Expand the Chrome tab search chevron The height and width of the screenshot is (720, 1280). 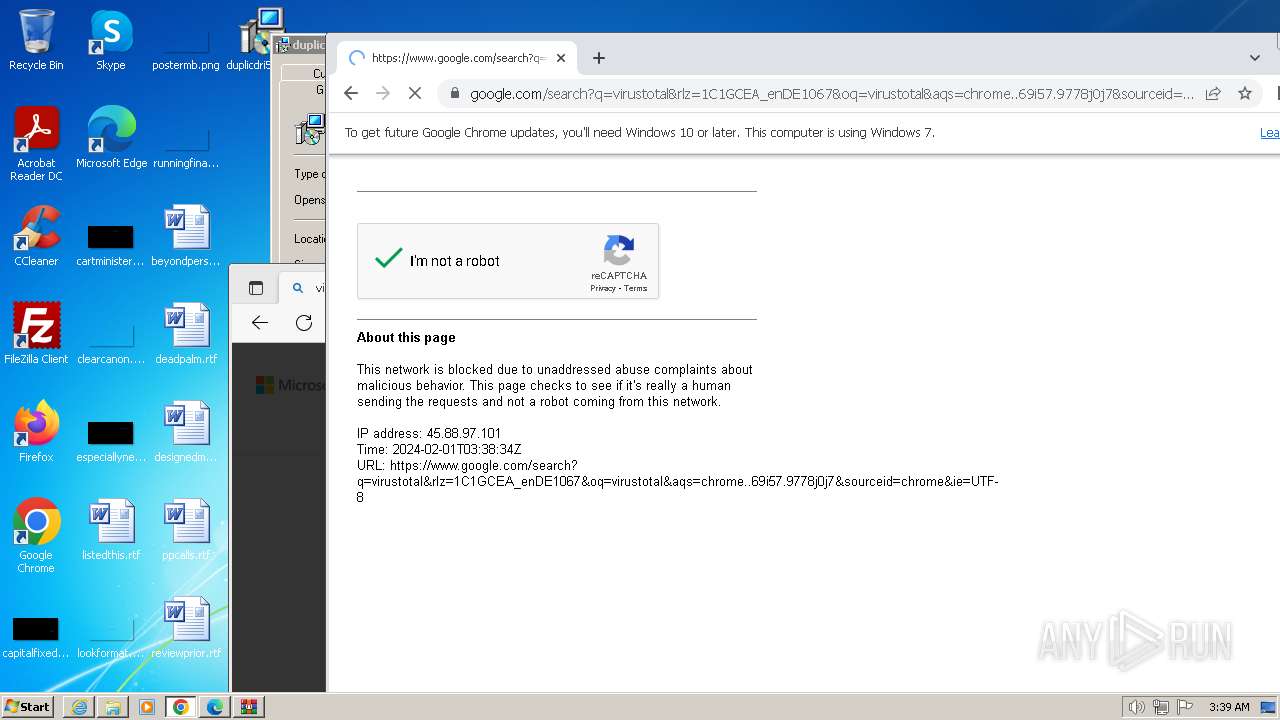pyautogui.click(x=1255, y=58)
